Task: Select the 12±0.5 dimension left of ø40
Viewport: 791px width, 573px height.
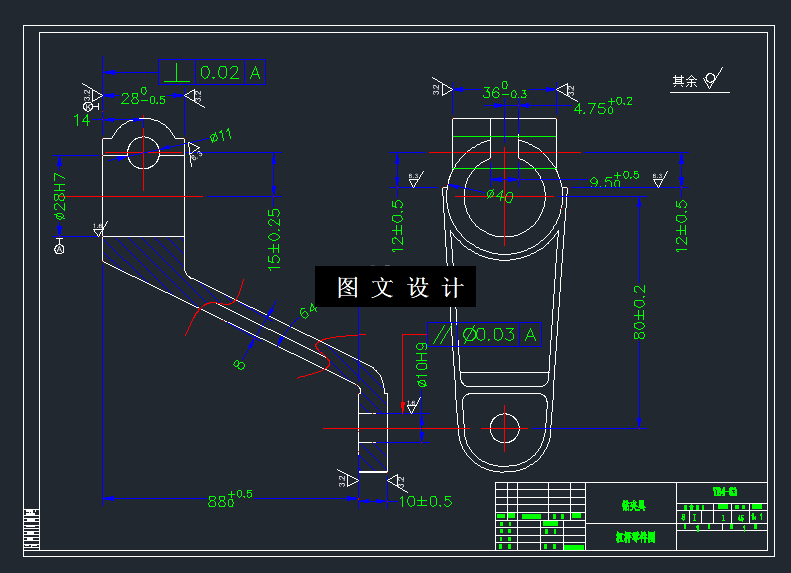Action: coord(398,226)
